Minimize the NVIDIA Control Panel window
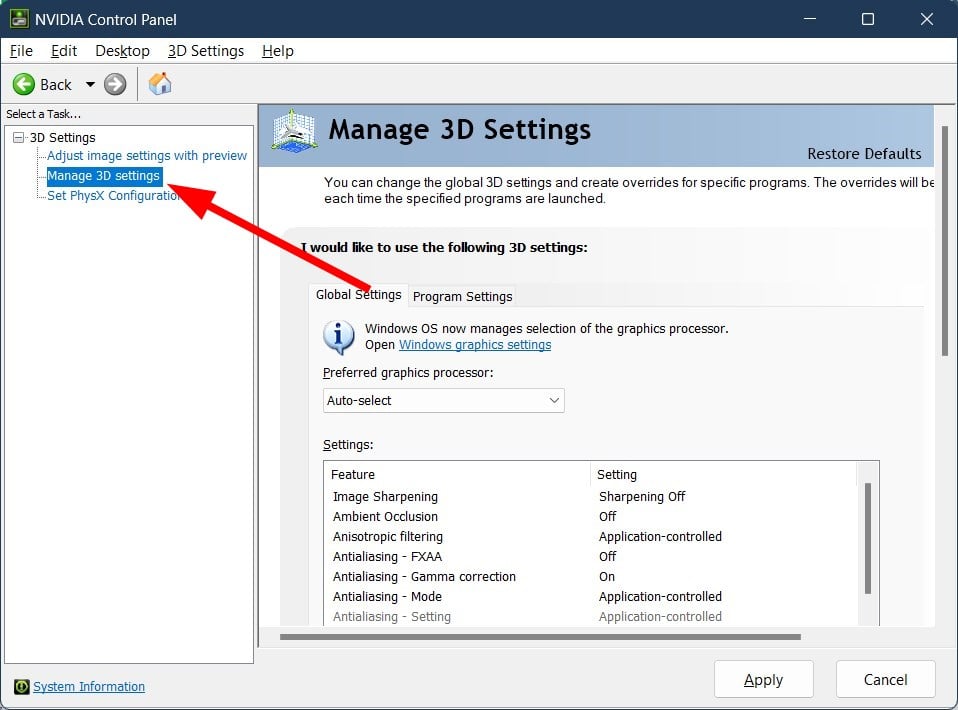The width and height of the screenshot is (958, 710). pyautogui.click(x=810, y=19)
